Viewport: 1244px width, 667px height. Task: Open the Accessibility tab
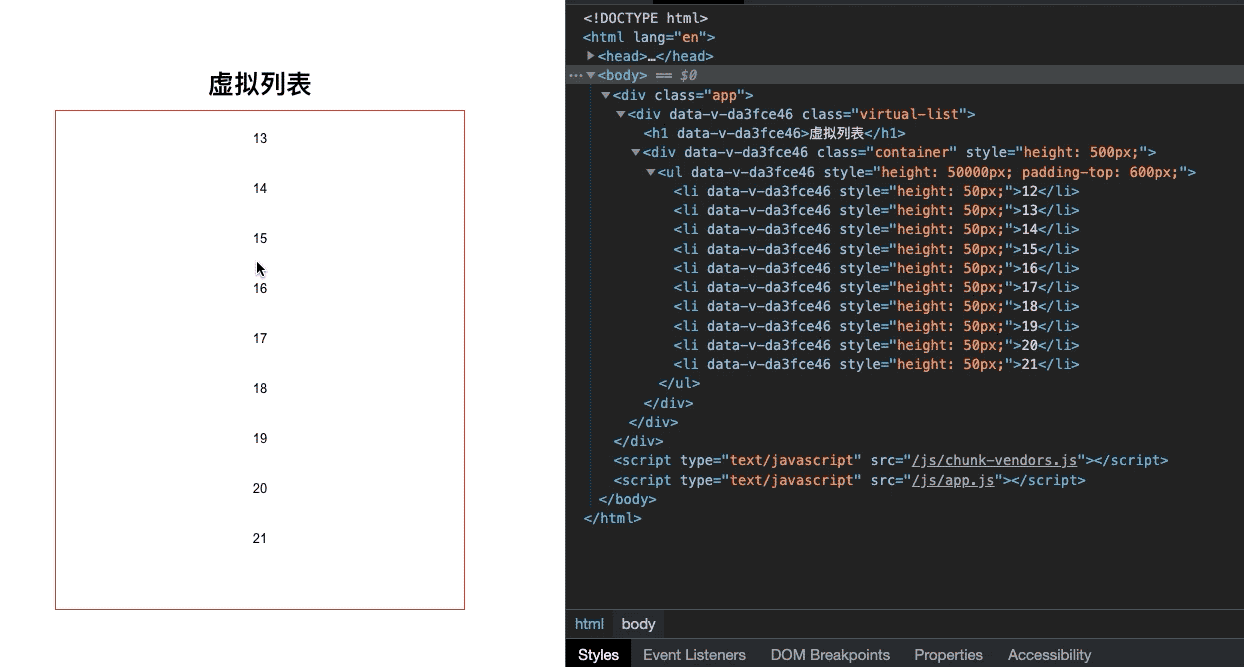tap(1049, 655)
